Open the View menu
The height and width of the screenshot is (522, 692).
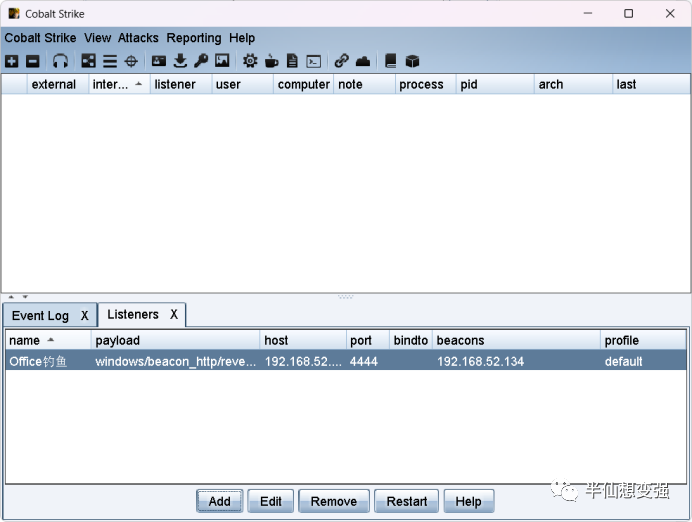coord(98,38)
